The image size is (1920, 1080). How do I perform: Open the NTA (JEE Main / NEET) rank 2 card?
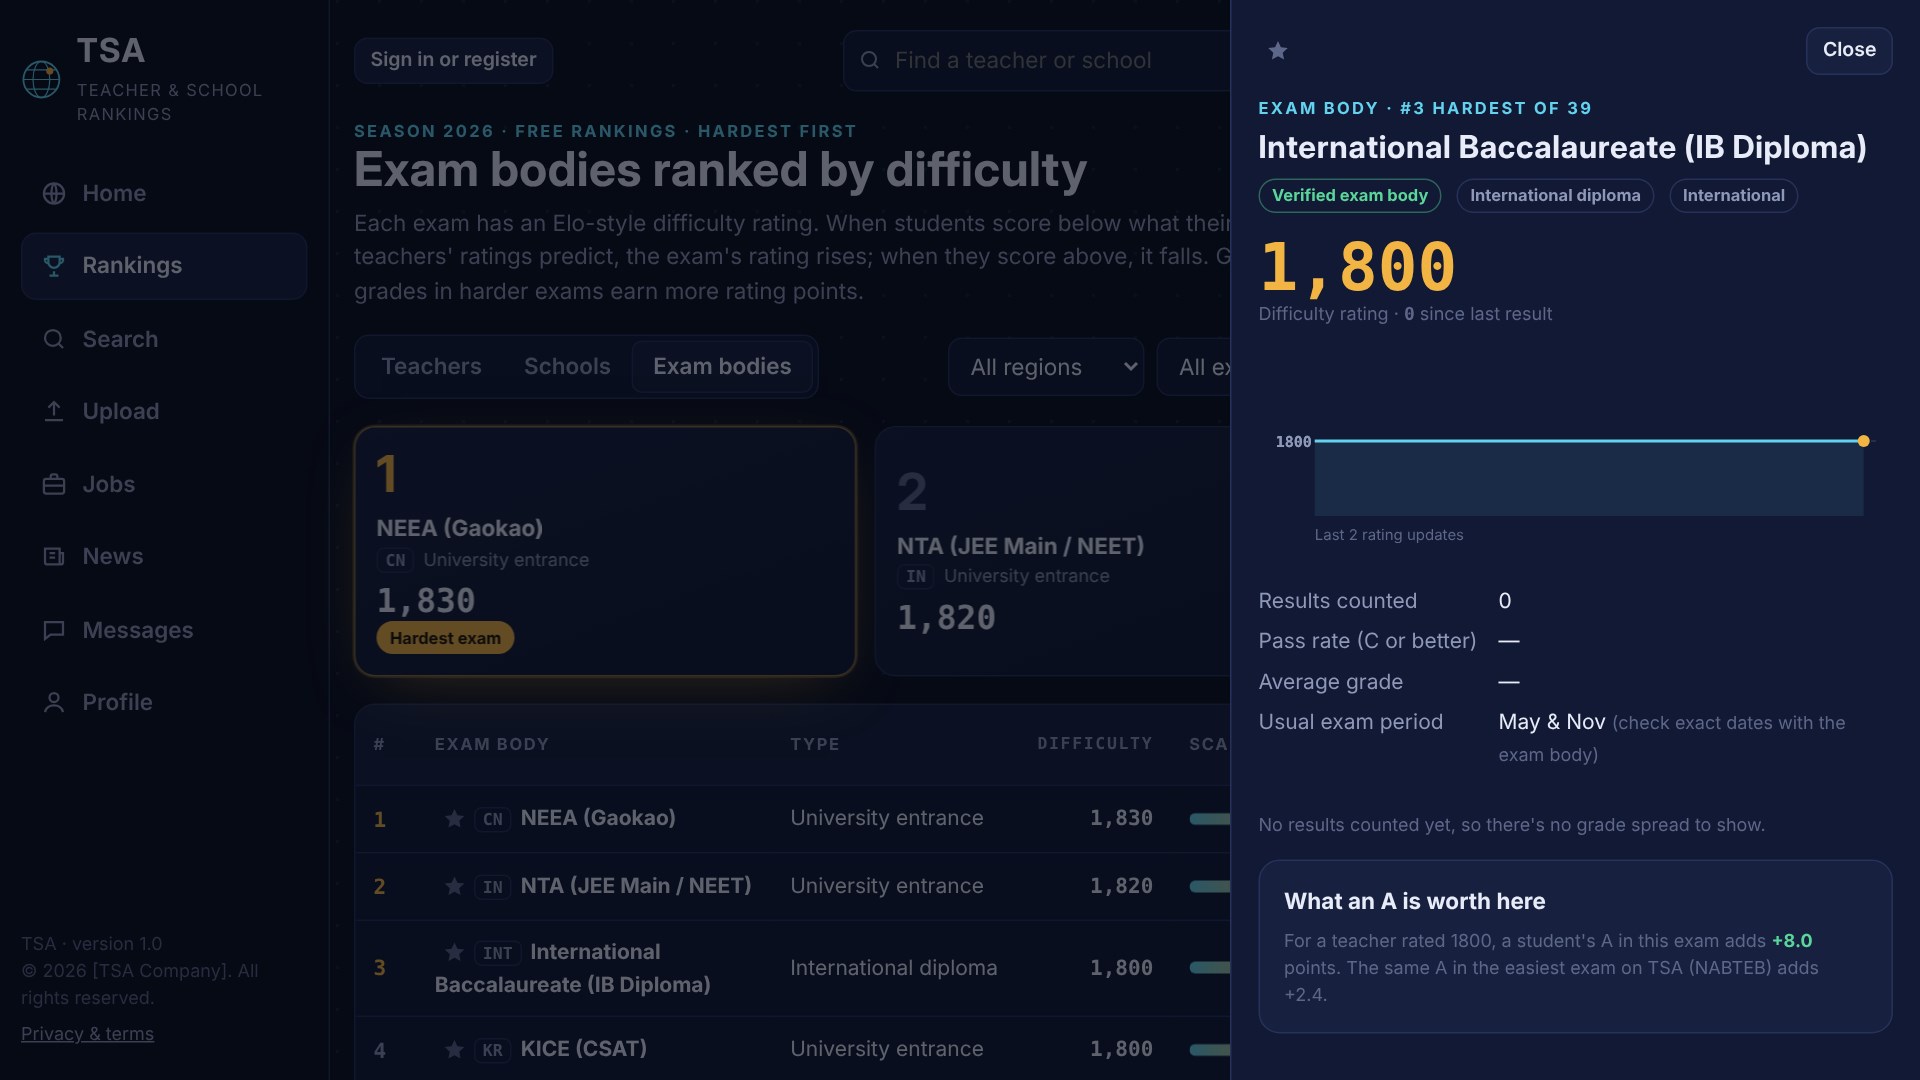[1052, 552]
